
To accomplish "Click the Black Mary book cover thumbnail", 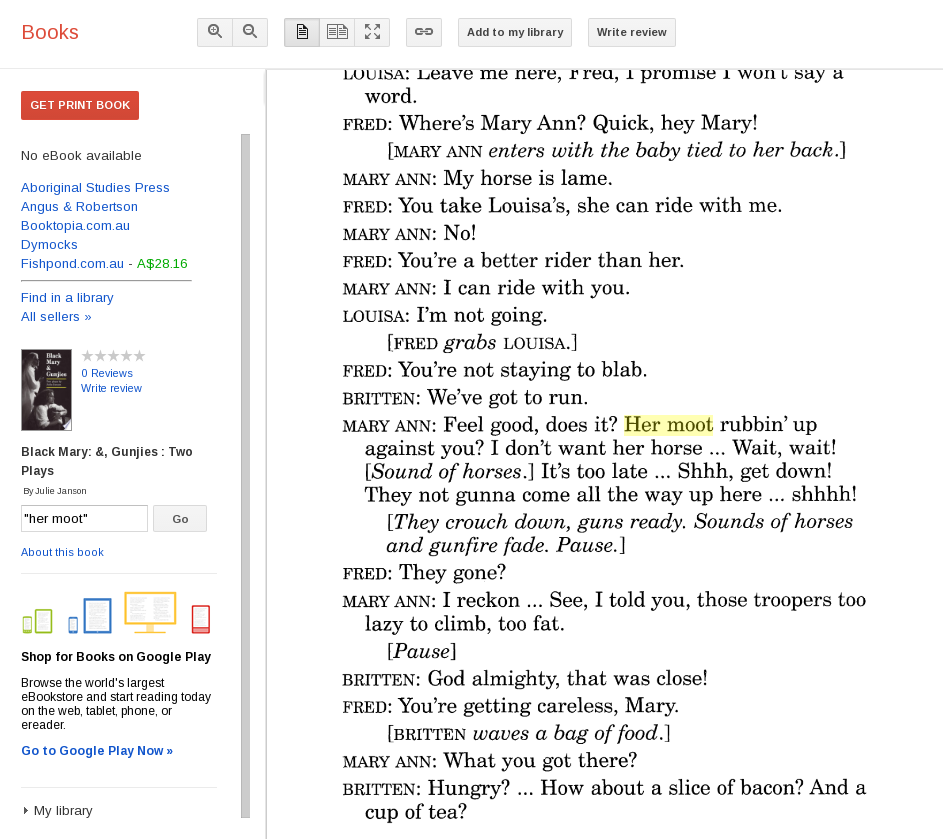I will click(x=46, y=390).
